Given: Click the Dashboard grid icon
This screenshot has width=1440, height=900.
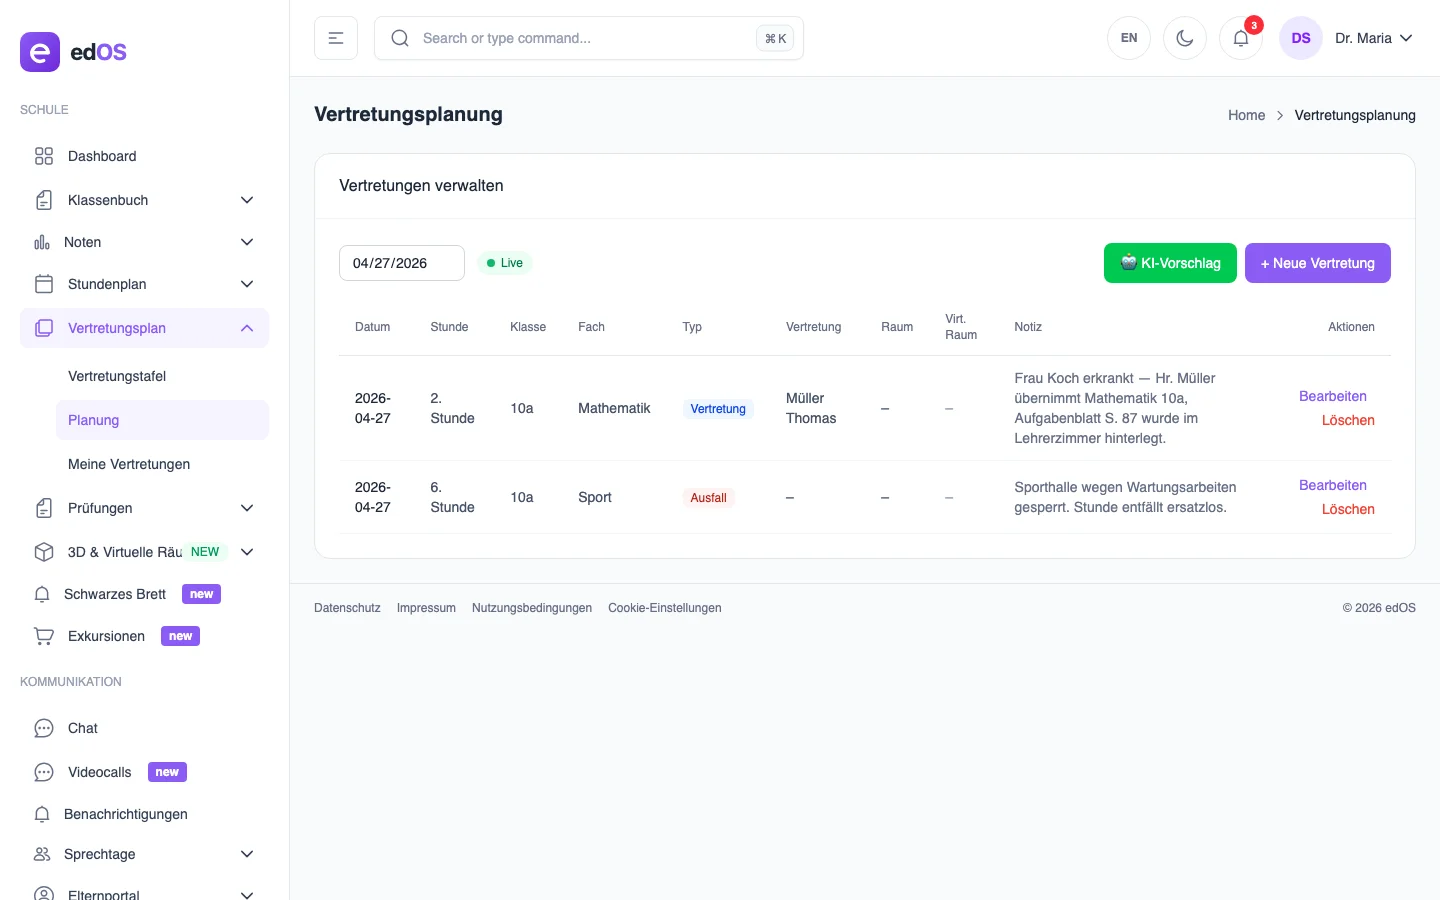Looking at the screenshot, I should click(x=43, y=156).
